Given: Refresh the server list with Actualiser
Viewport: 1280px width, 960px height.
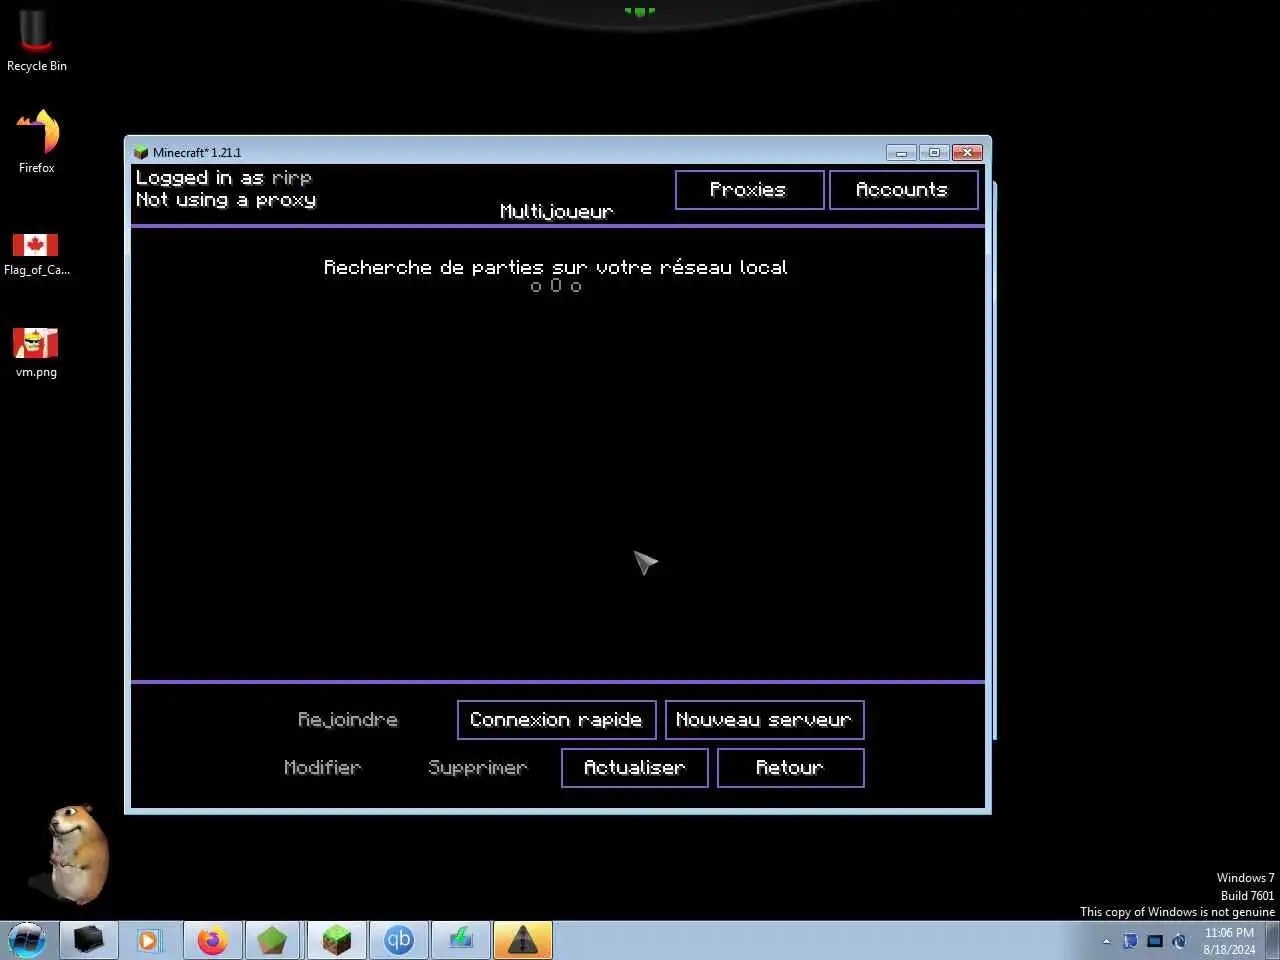Looking at the screenshot, I should (x=634, y=768).
